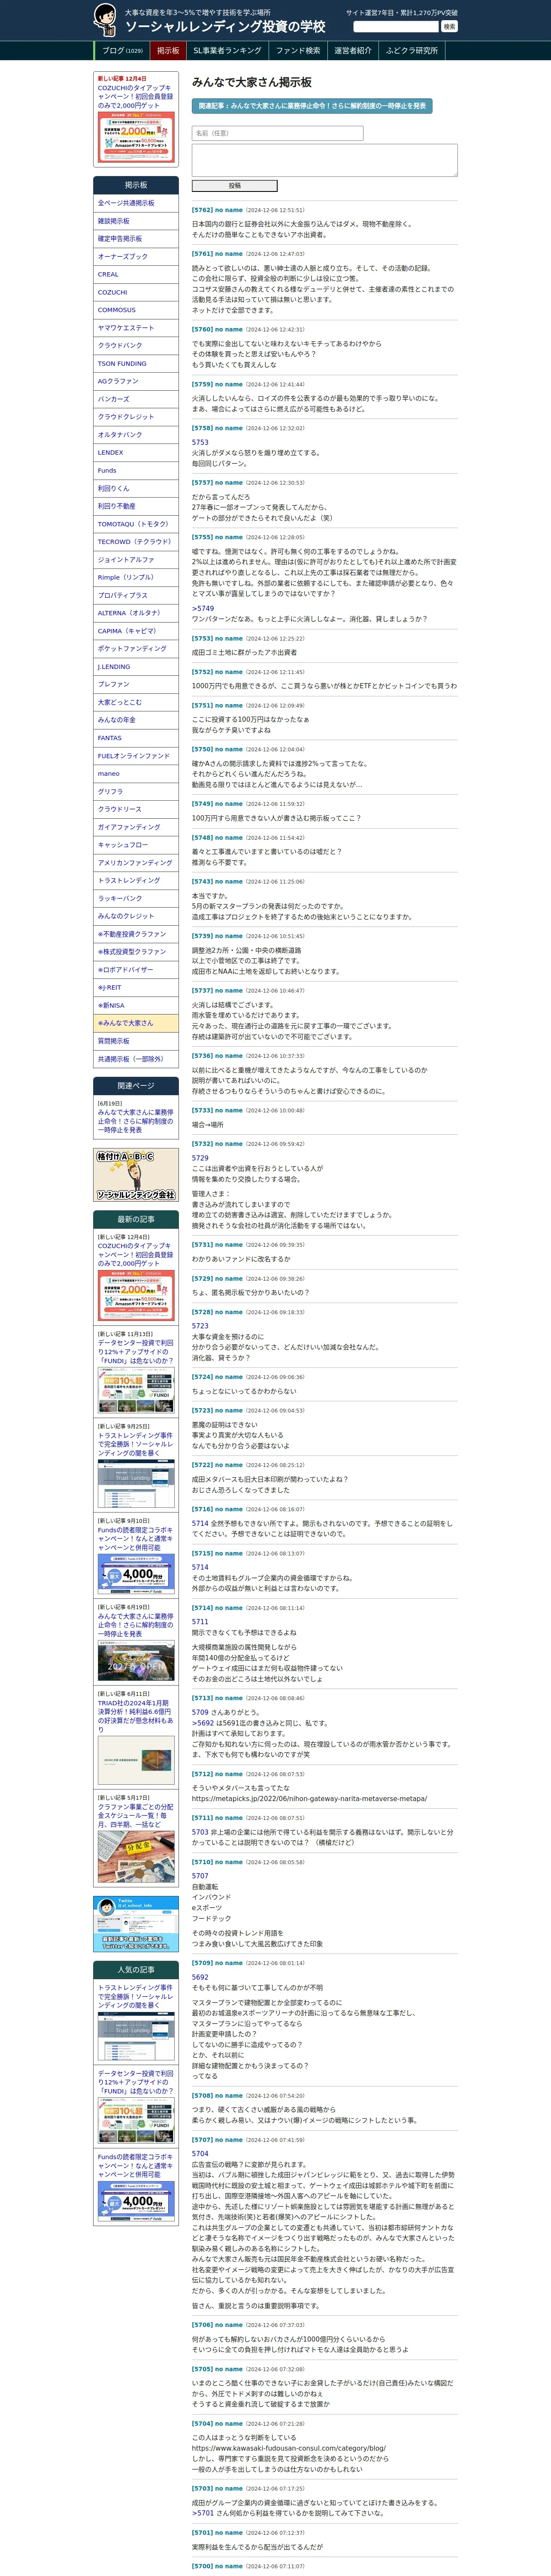The width and height of the screenshot is (551, 2576).
Task: Open バンカーズ board link
Action: coord(136,399)
